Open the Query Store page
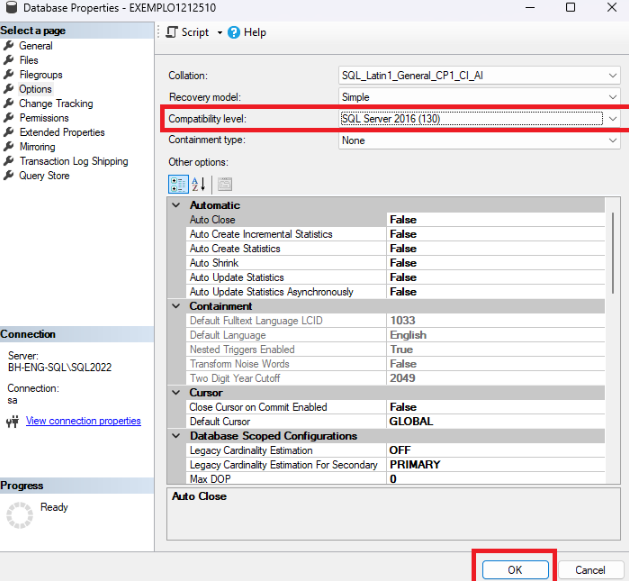This screenshot has width=629, height=581. point(44,176)
